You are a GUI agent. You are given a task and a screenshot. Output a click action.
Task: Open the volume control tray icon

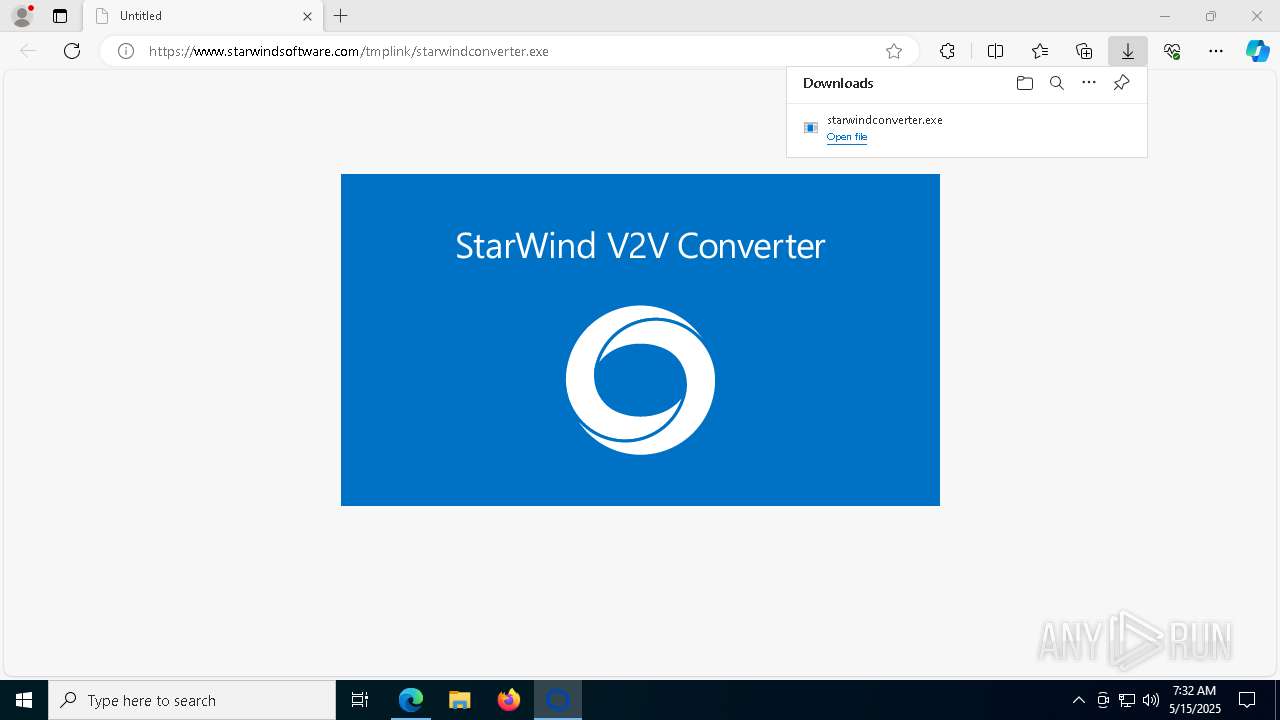[1151, 700]
